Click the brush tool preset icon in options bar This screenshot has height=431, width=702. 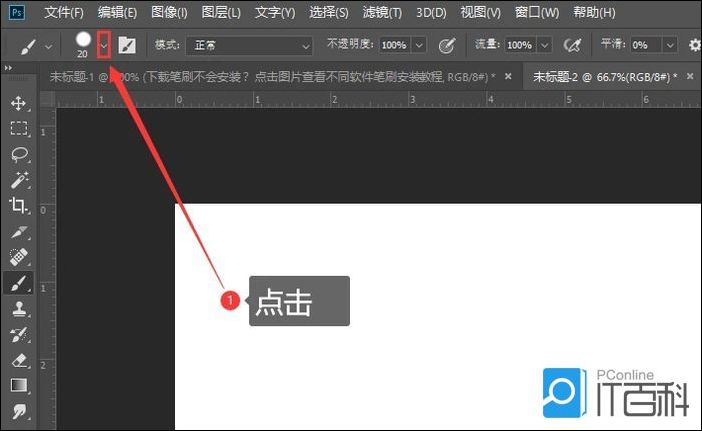click(x=28, y=45)
